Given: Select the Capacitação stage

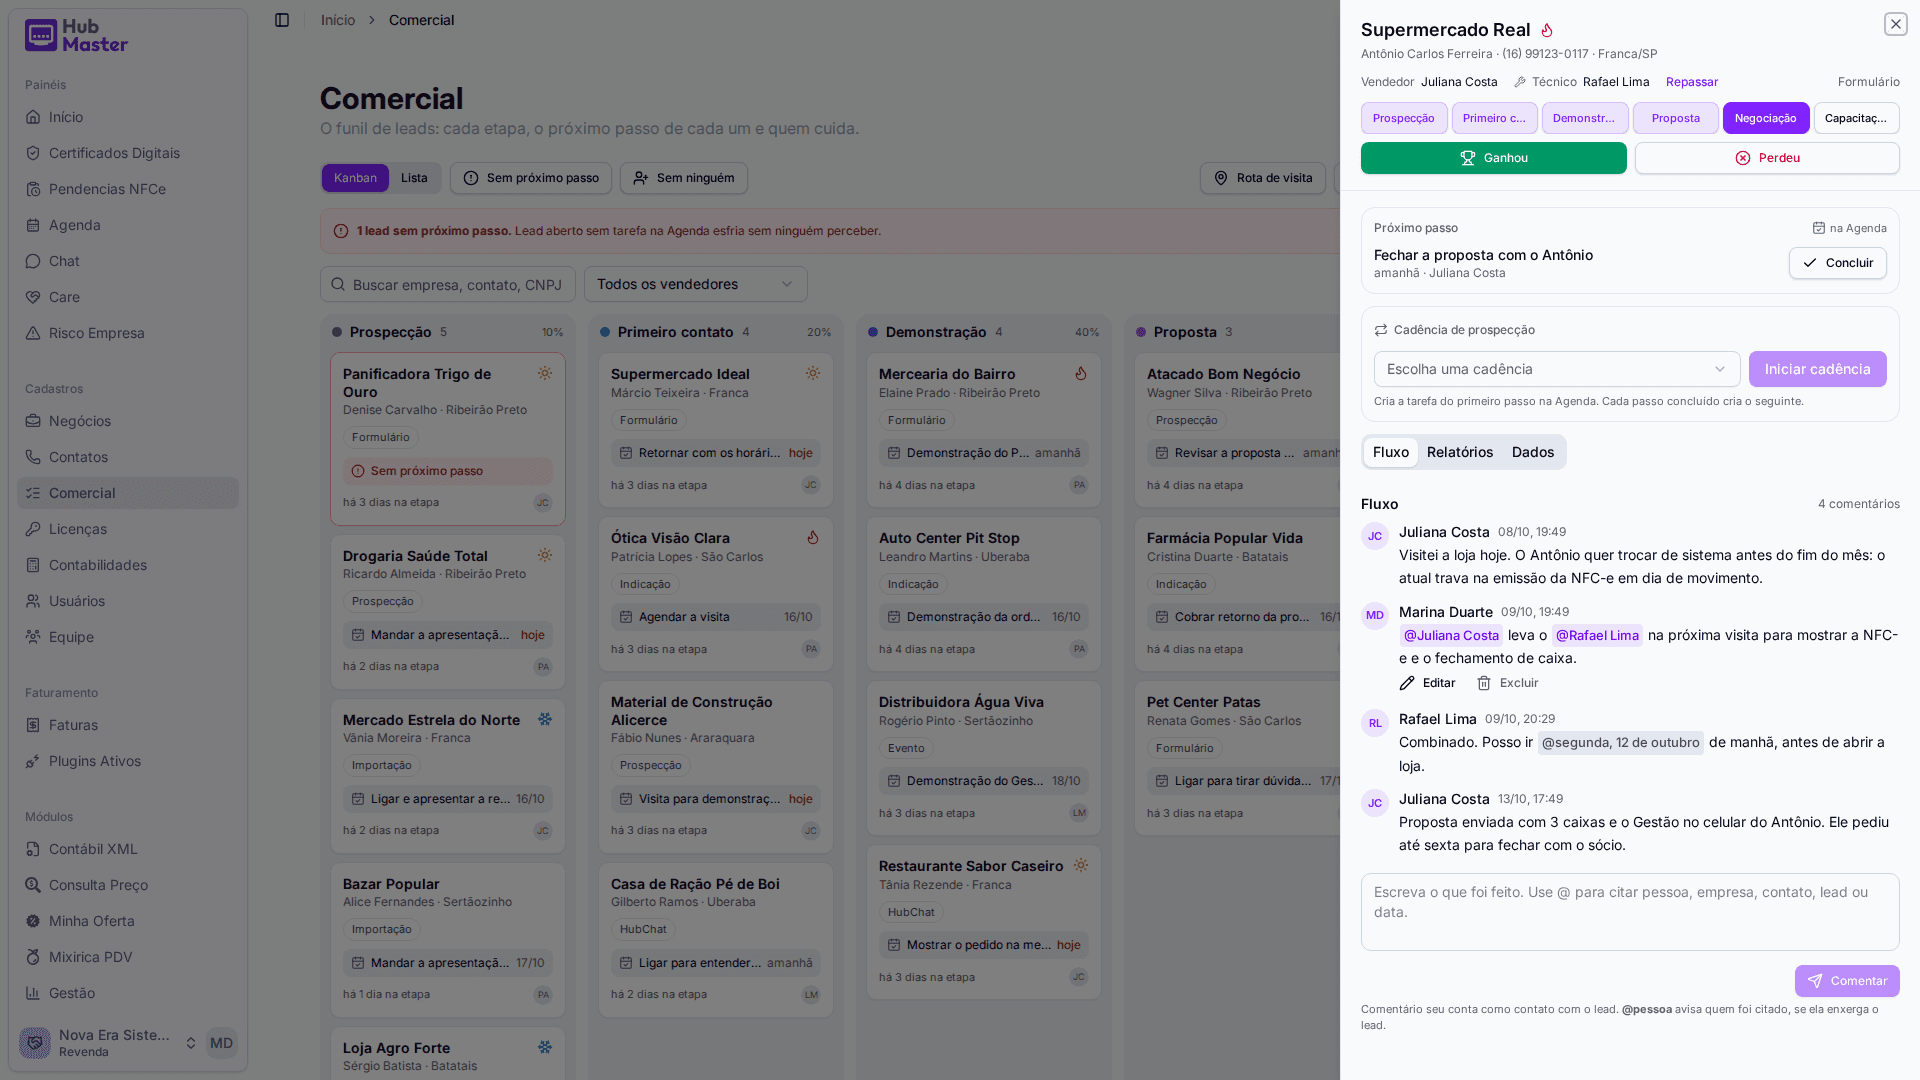Looking at the screenshot, I should (1856, 118).
